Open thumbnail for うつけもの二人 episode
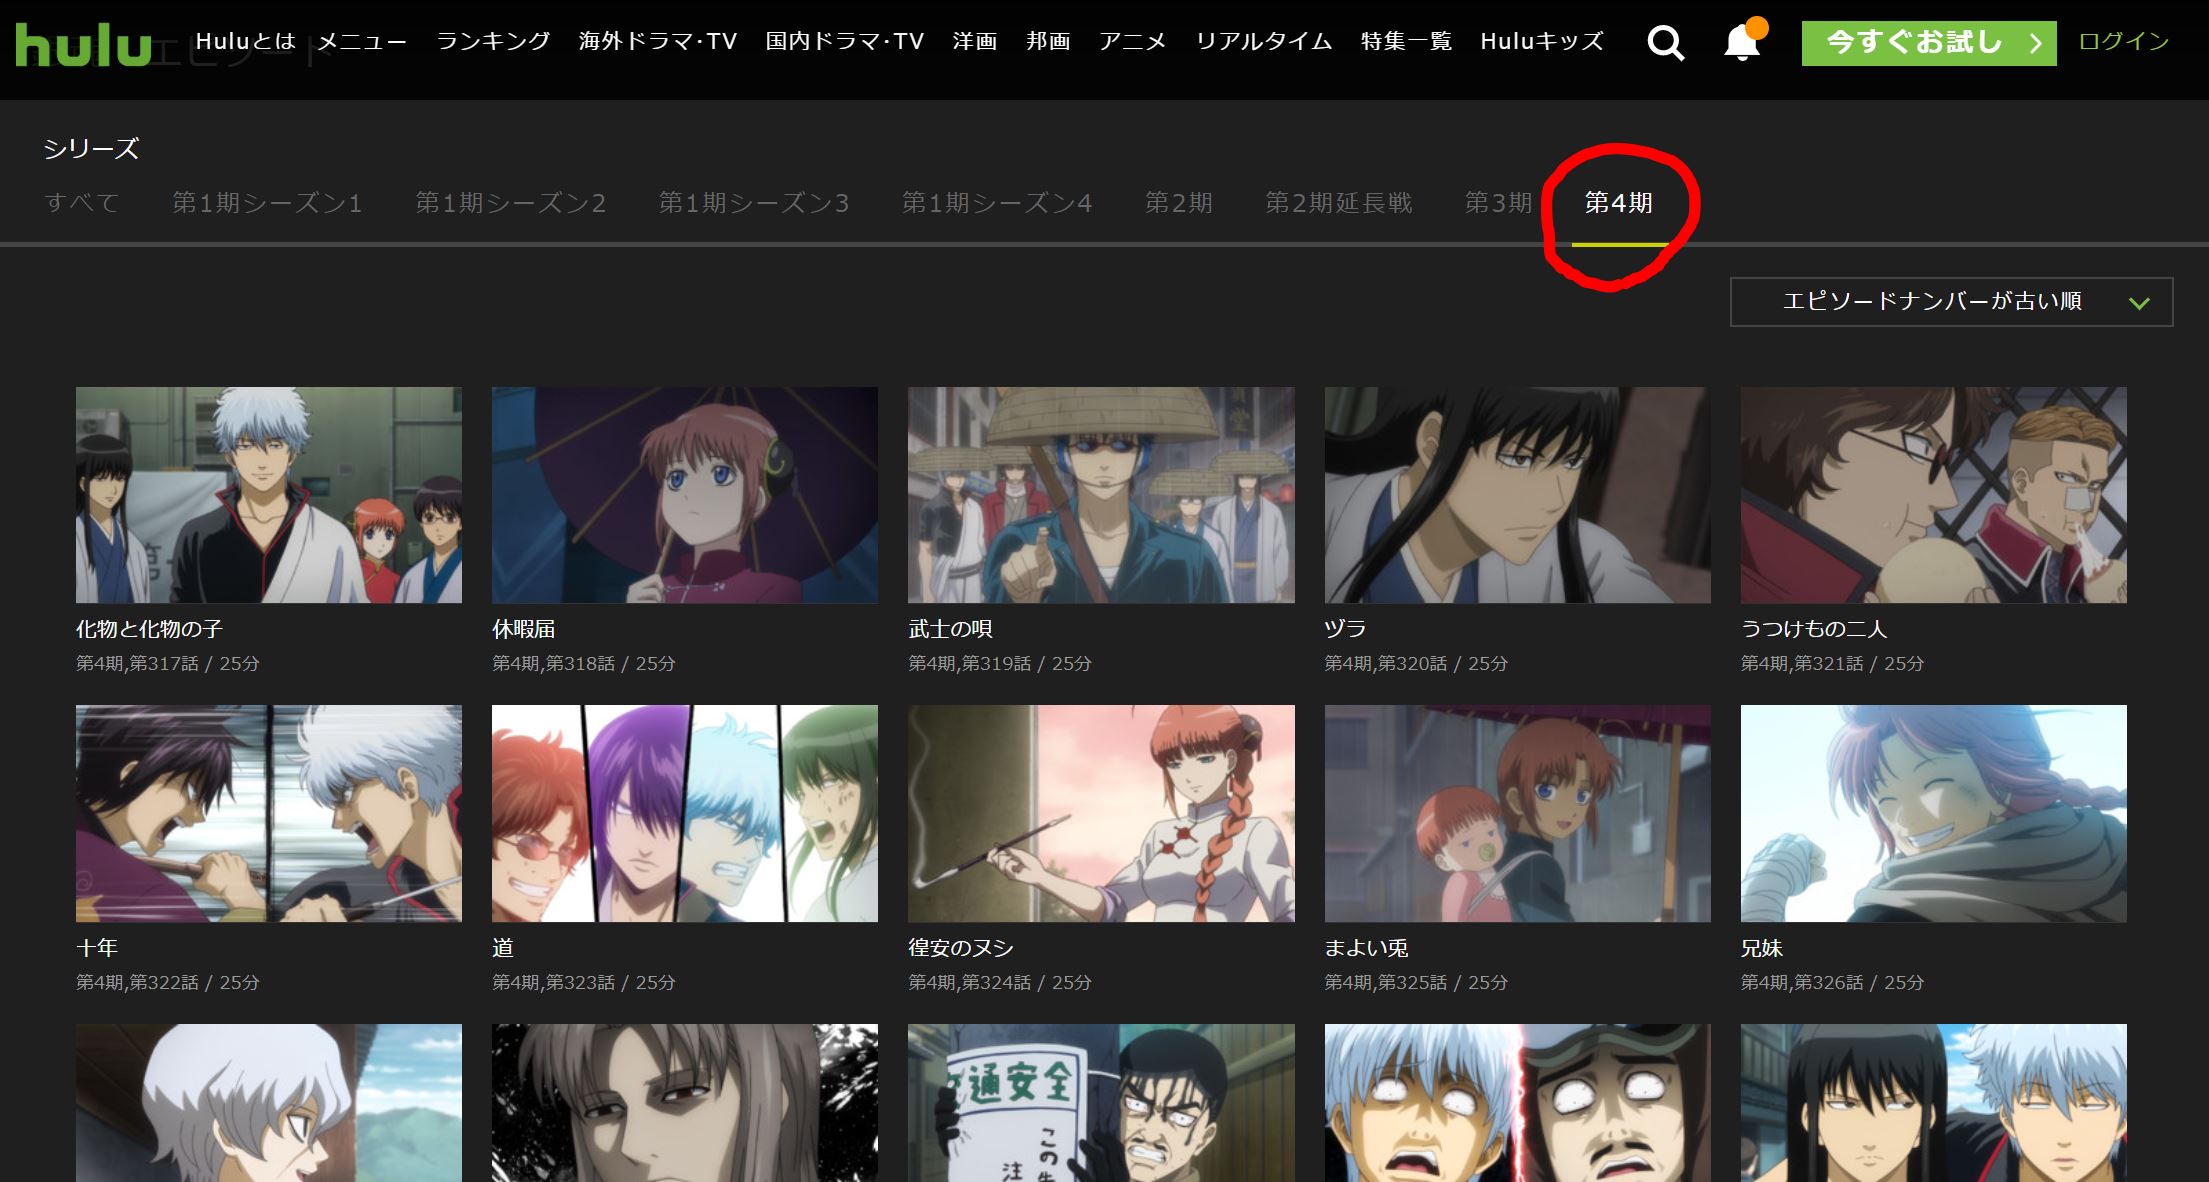The width and height of the screenshot is (2209, 1182). tap(1934, 495)
